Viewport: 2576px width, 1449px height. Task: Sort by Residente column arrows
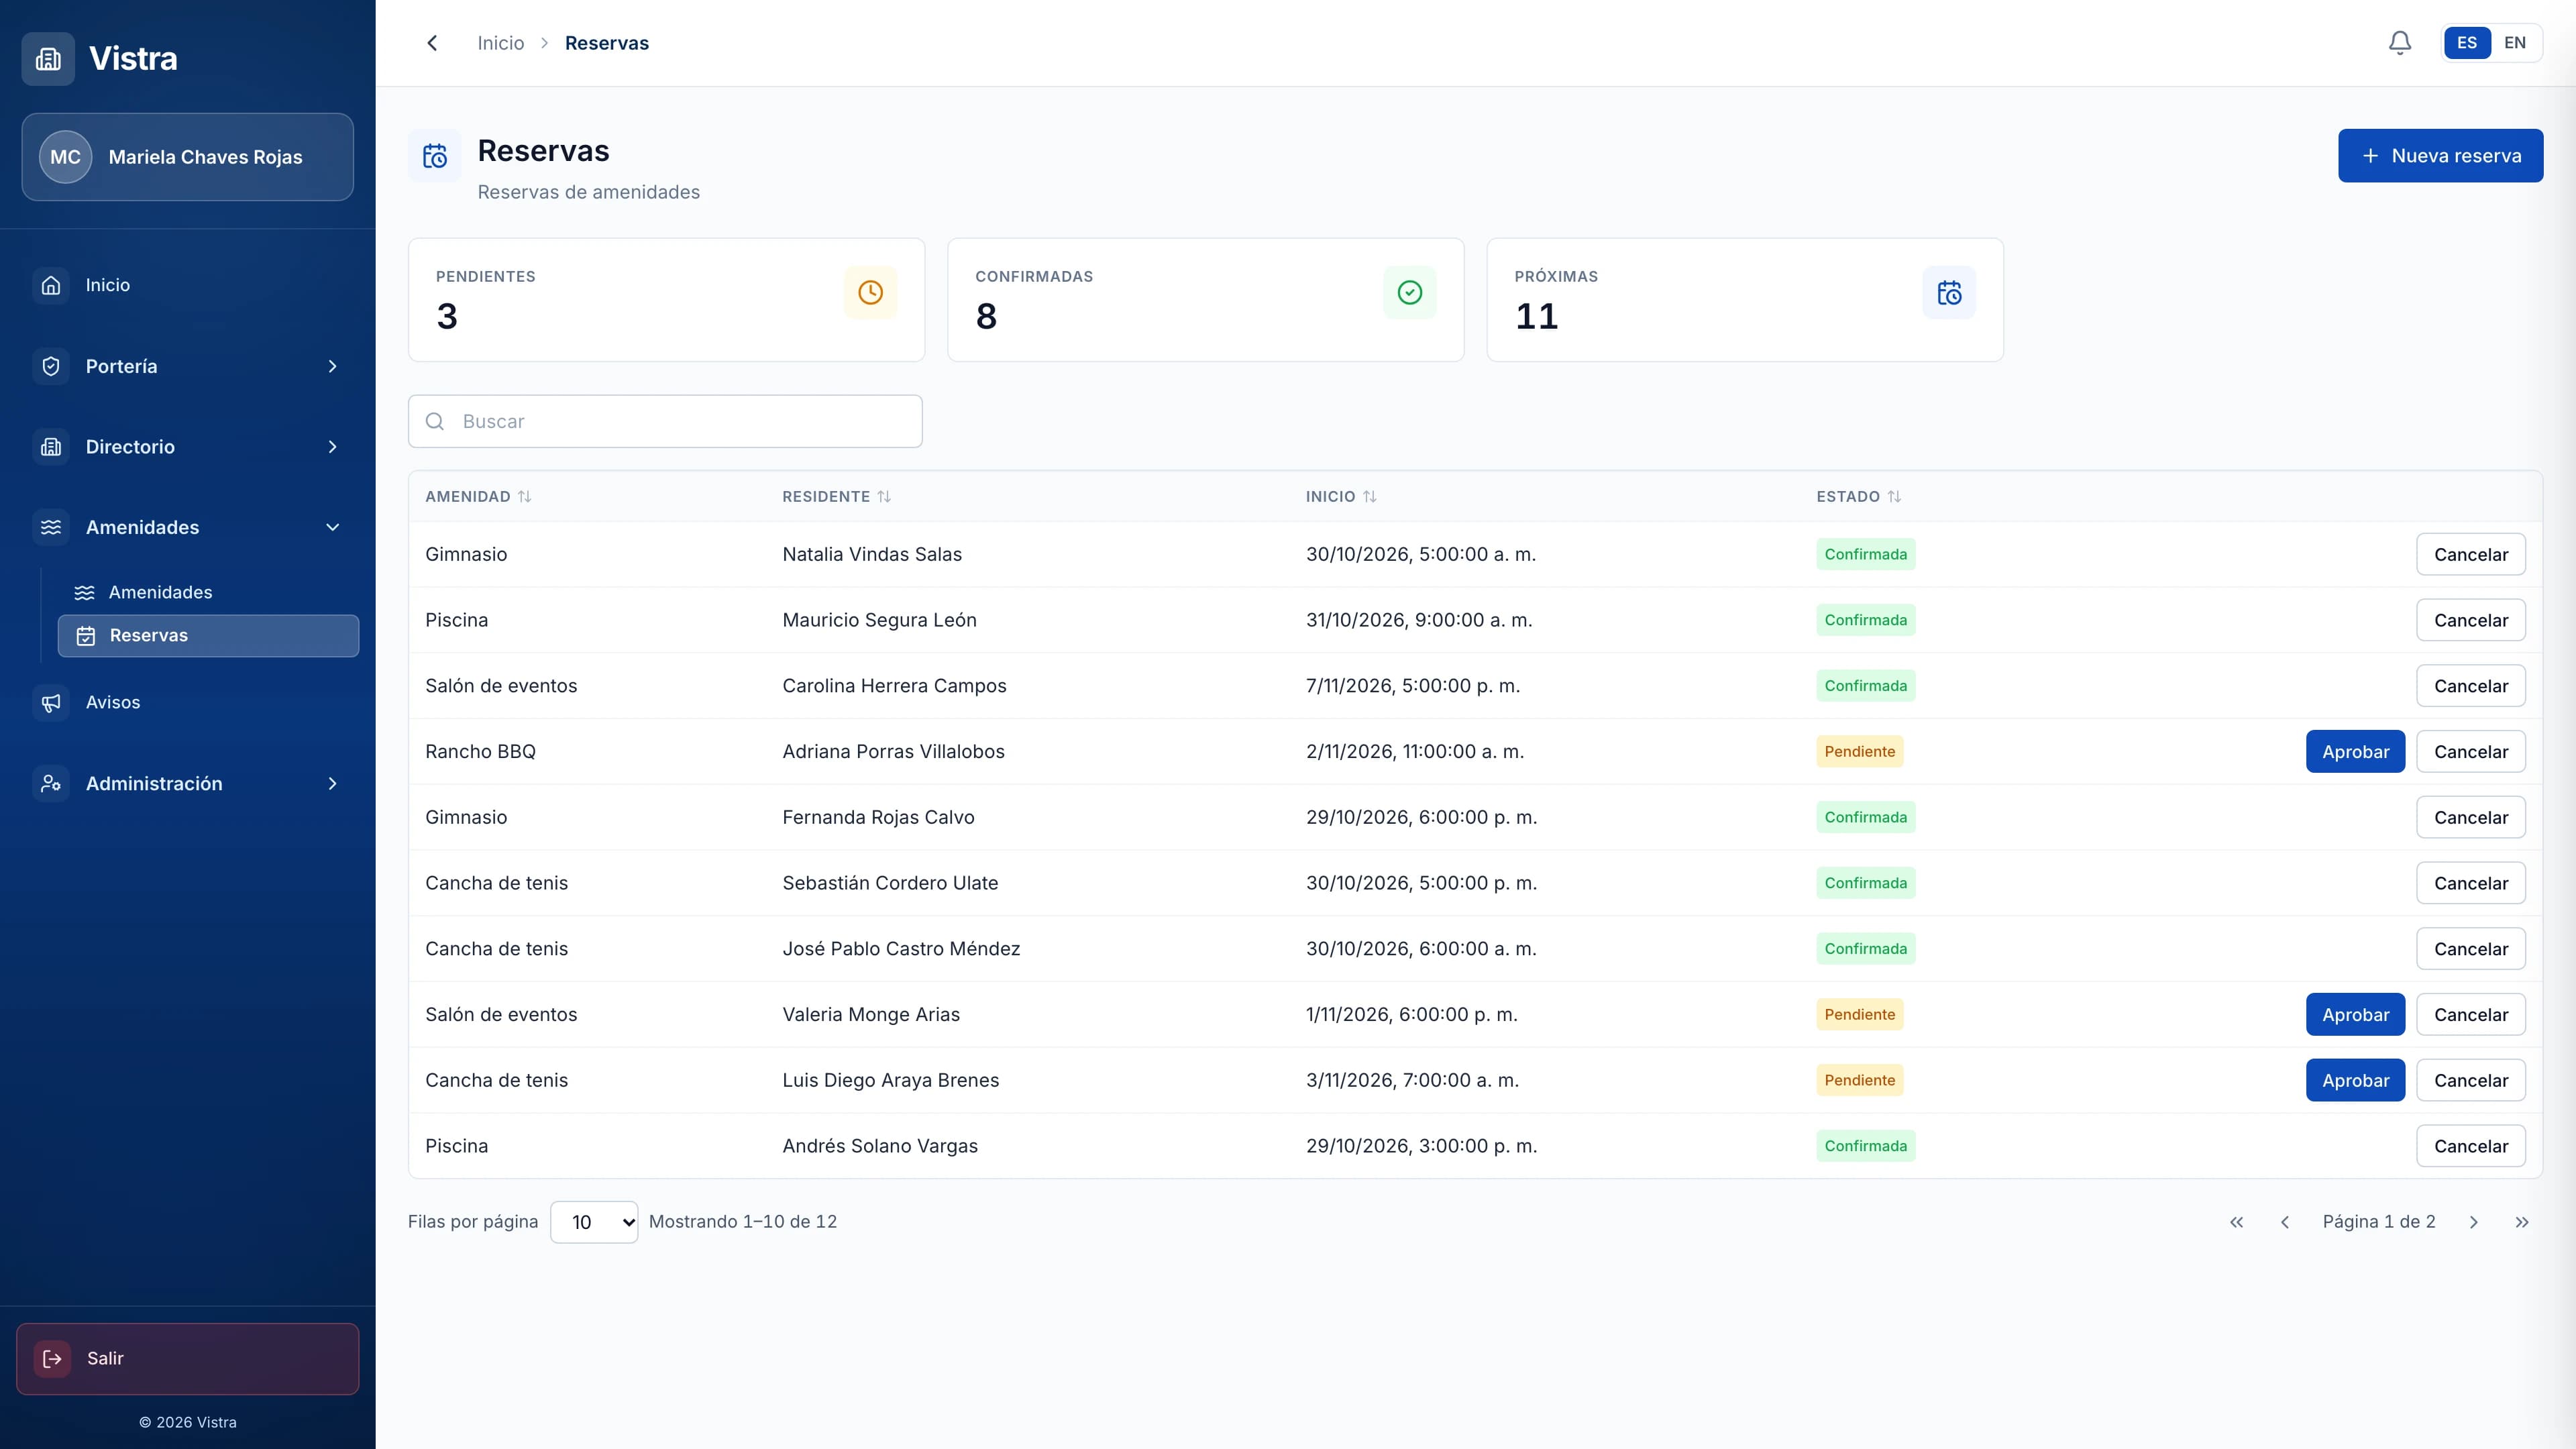(884, 497)
